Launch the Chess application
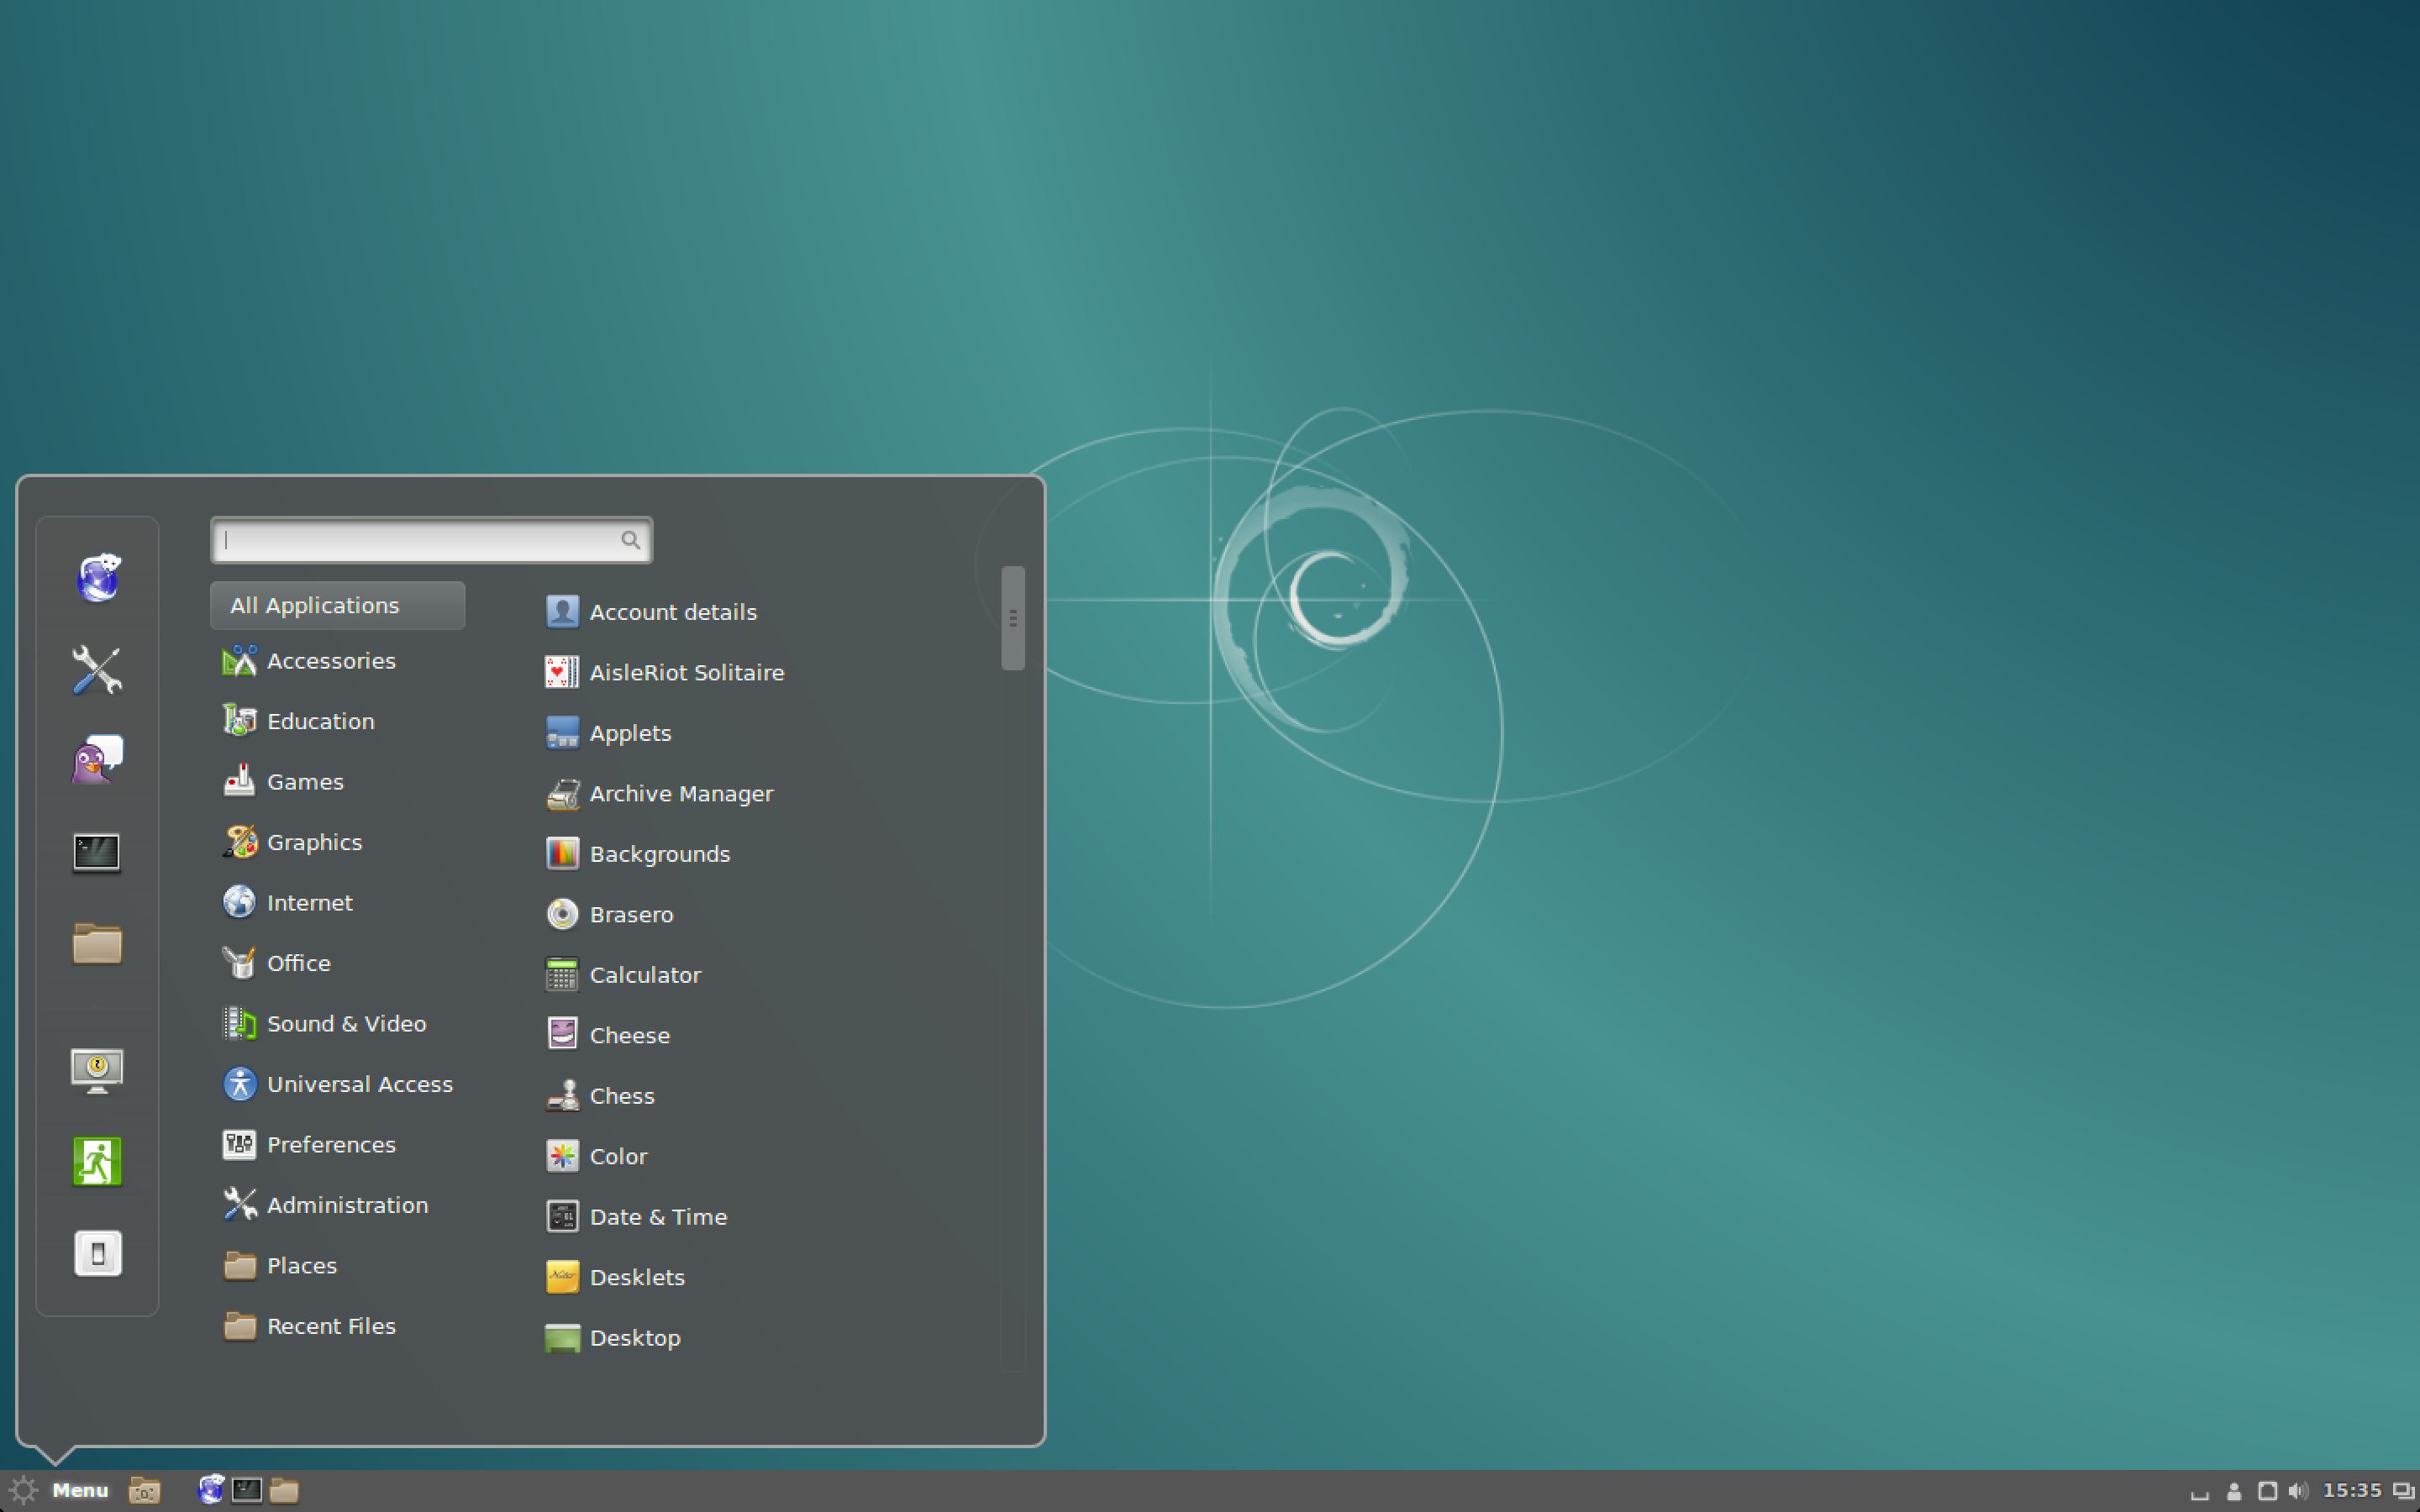 pyautogui.click(x=620, y=1095)
